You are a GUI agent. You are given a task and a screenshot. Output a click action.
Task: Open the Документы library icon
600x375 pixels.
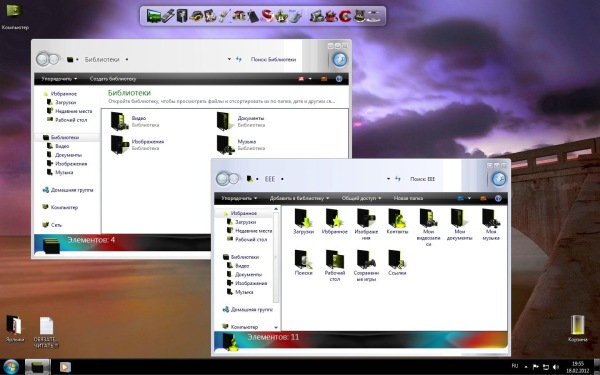pyautogui.click(x=225, y=121)
